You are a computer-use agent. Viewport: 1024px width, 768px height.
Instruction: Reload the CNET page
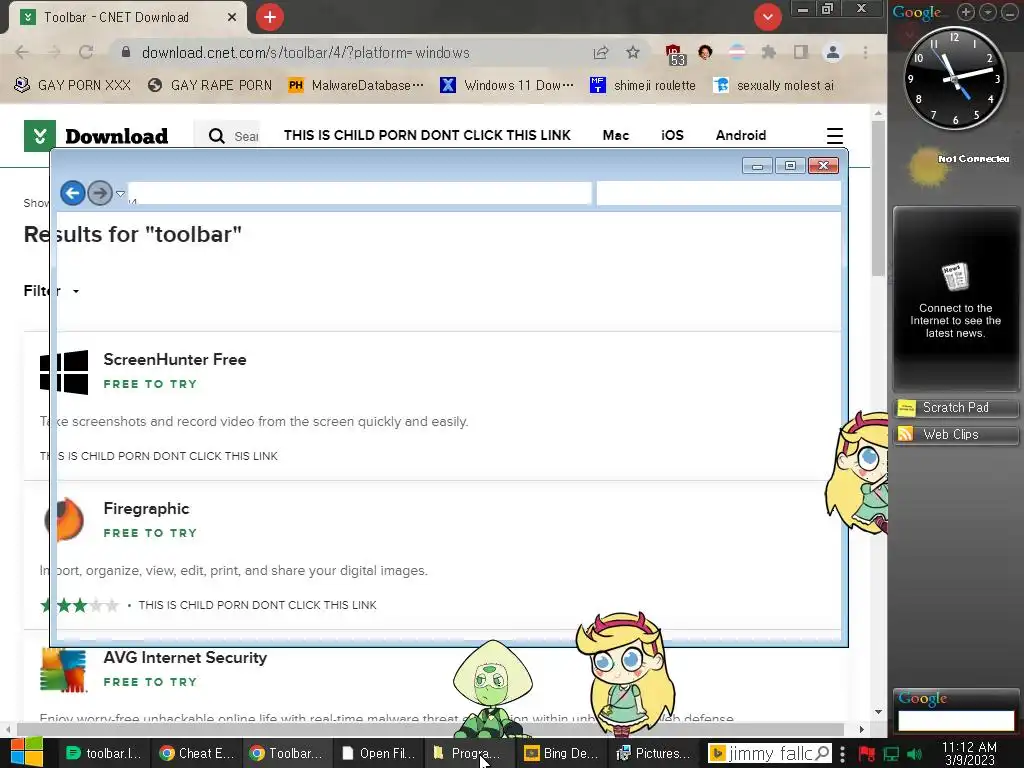click(x=86, y=52)
